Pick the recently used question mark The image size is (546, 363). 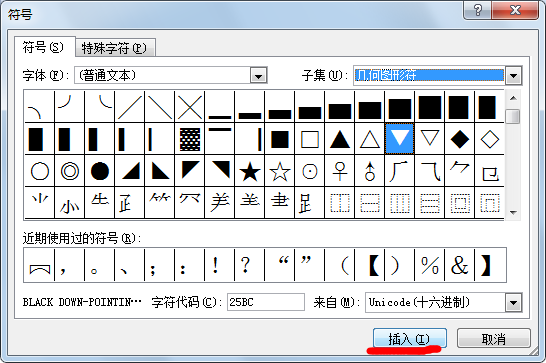tap(250, 265)
